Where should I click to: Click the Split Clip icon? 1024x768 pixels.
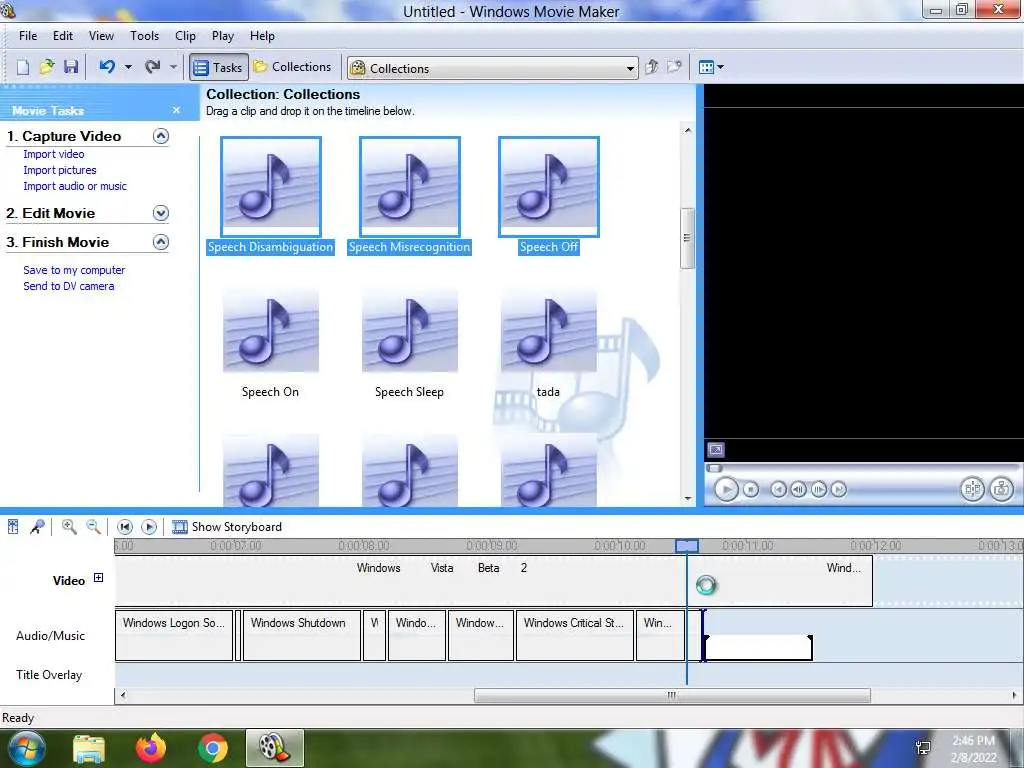(x=972, y=489)
